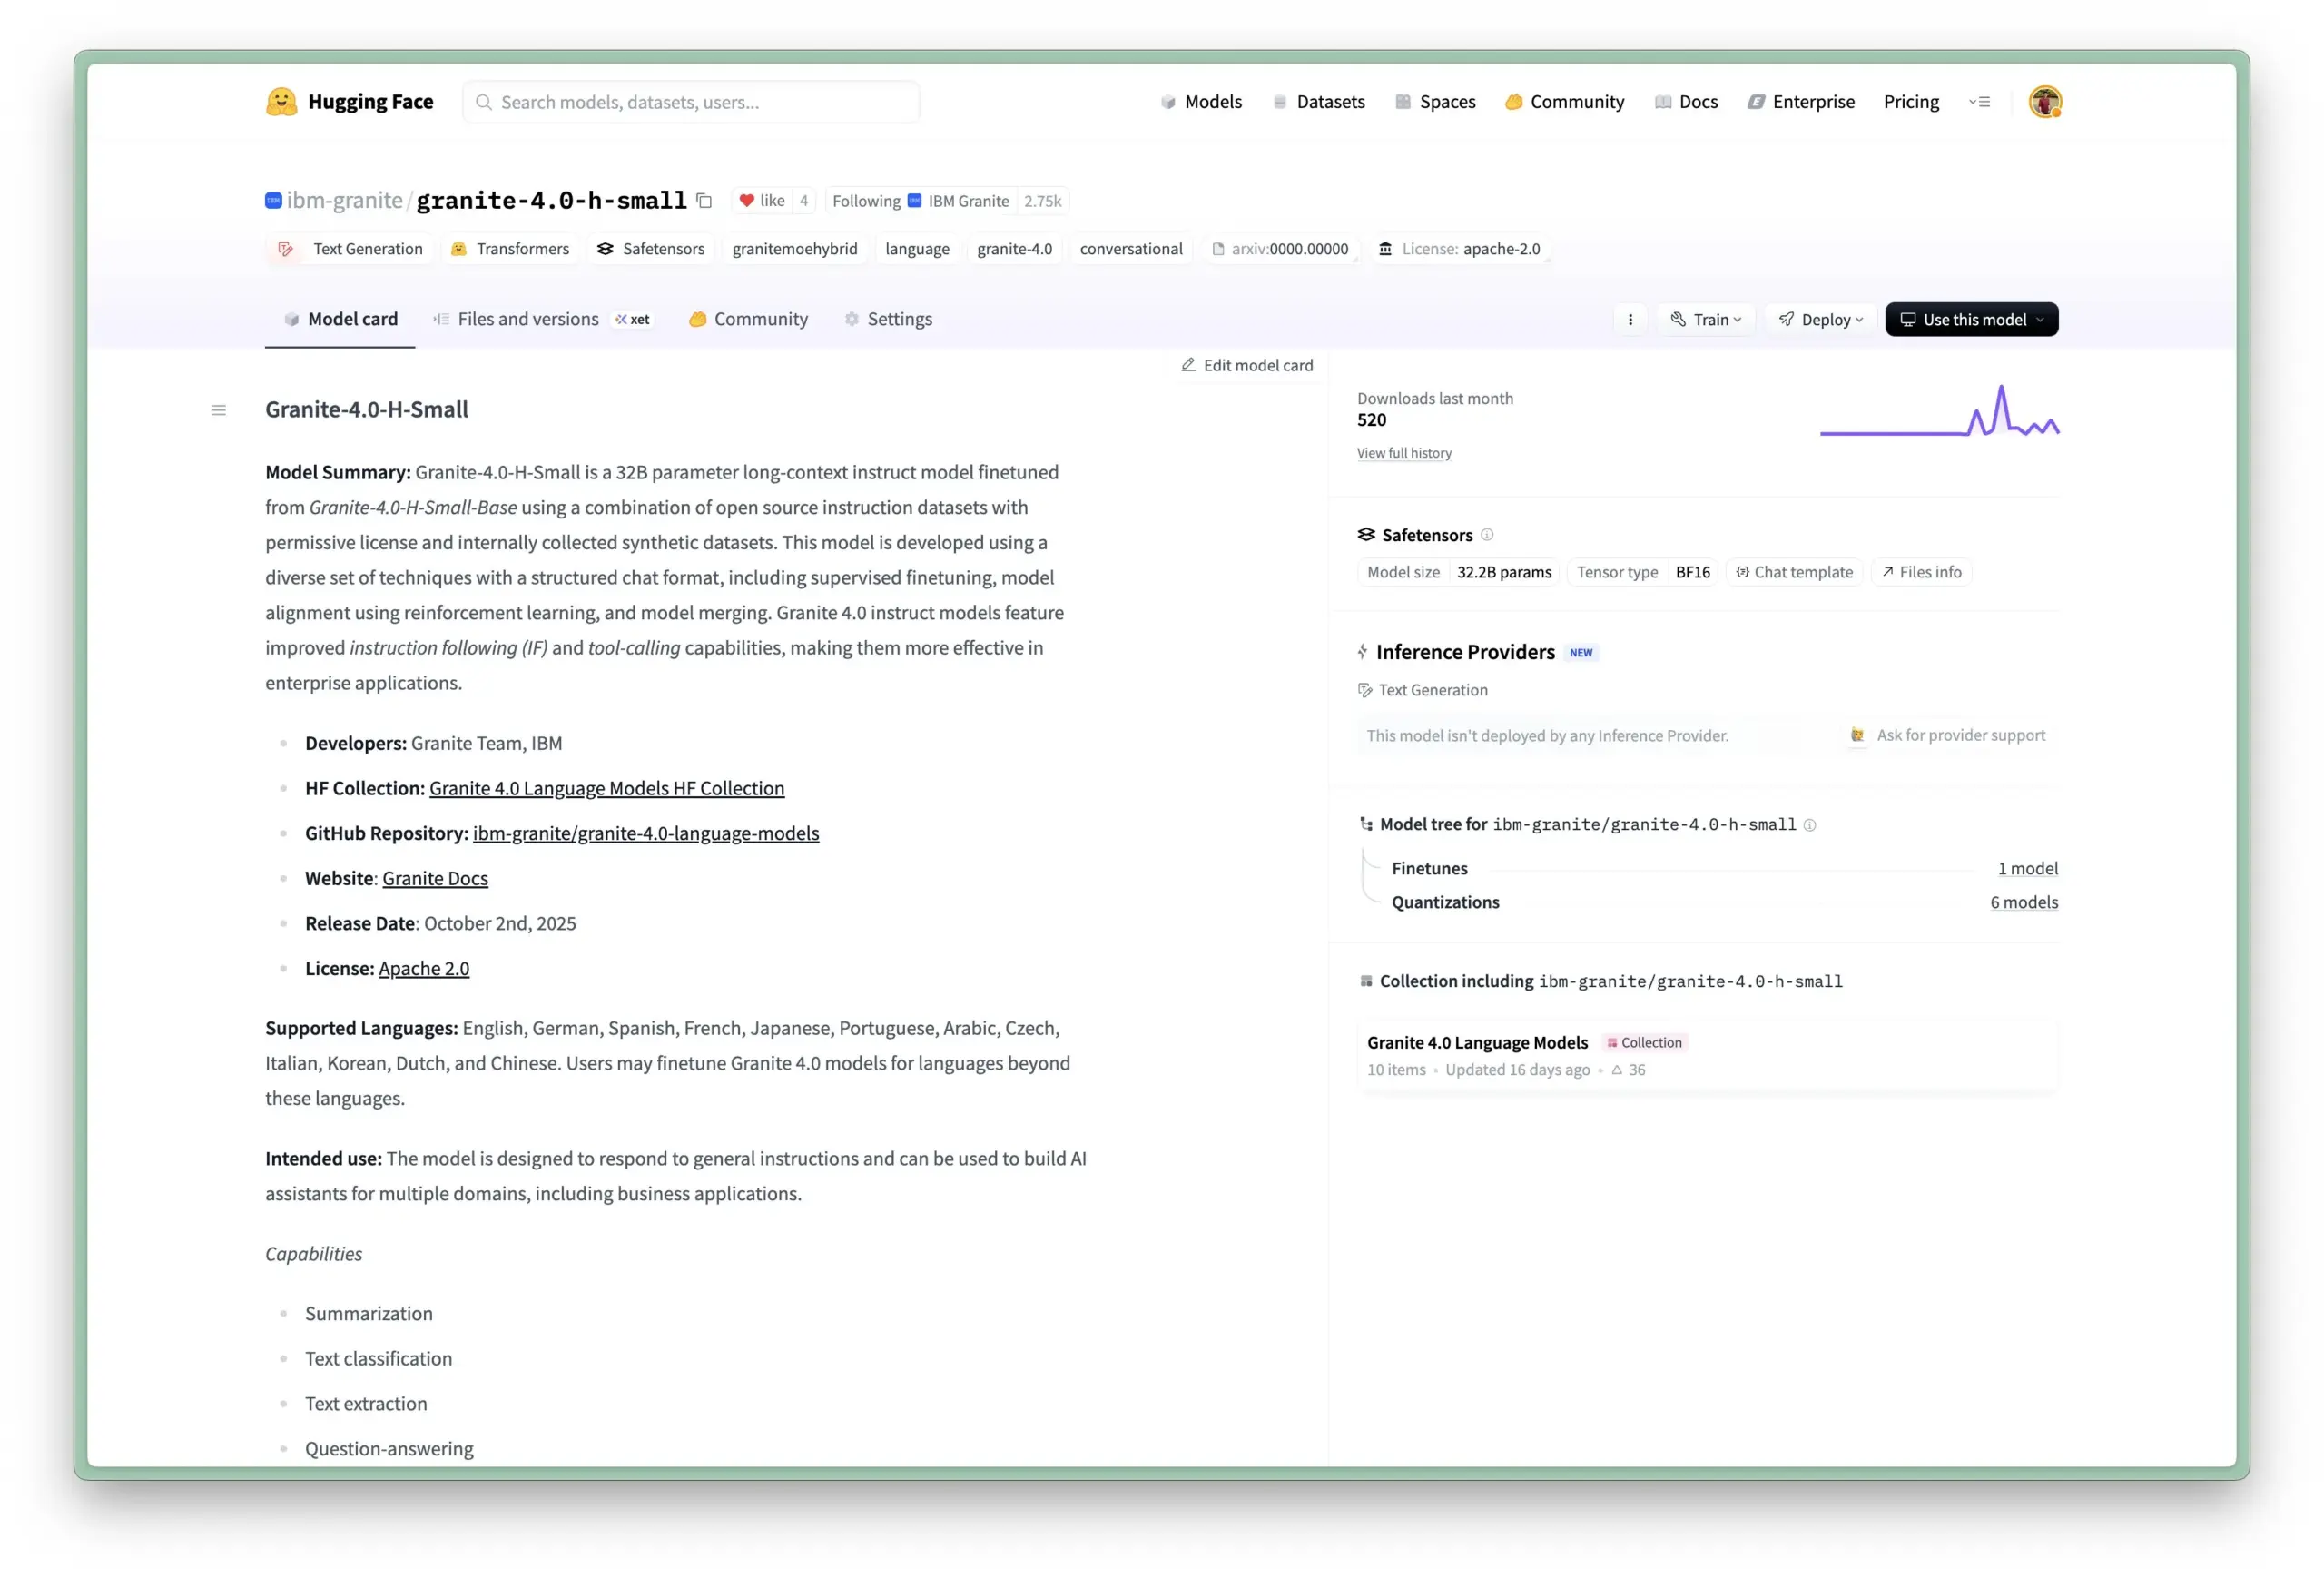This screenshot has width=2324, height=1578.
Task: Open the navbar overflow menu icon beside Pricing
Action: [1981, 101]
